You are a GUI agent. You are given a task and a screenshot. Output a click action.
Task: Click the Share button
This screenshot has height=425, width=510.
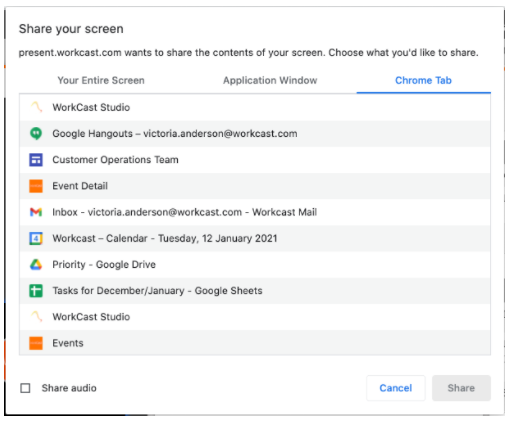click(x=461, y=388)
